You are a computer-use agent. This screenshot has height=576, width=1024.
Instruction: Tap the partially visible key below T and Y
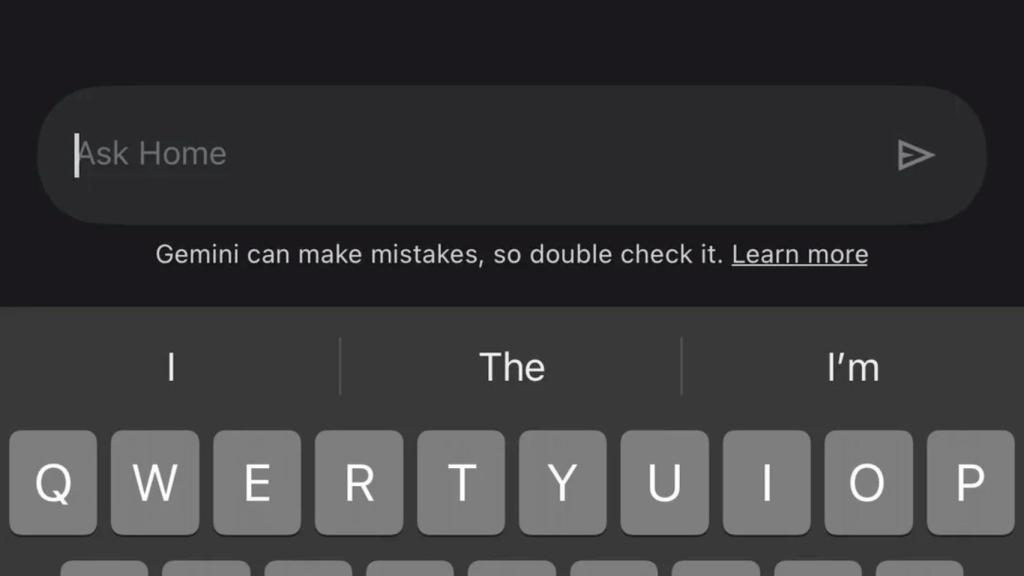tap(512, 568)
